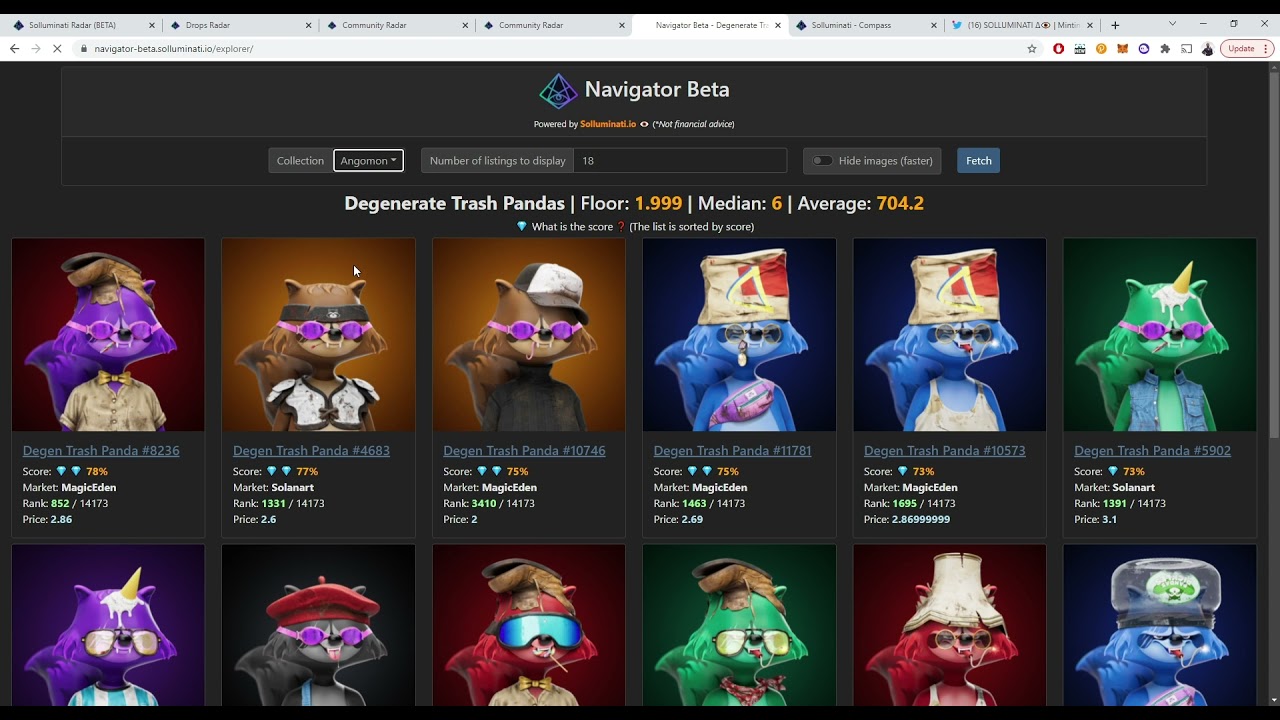Click the site info lock icon
Viewport: 1280px width, 720px height.
coord(84,48)
